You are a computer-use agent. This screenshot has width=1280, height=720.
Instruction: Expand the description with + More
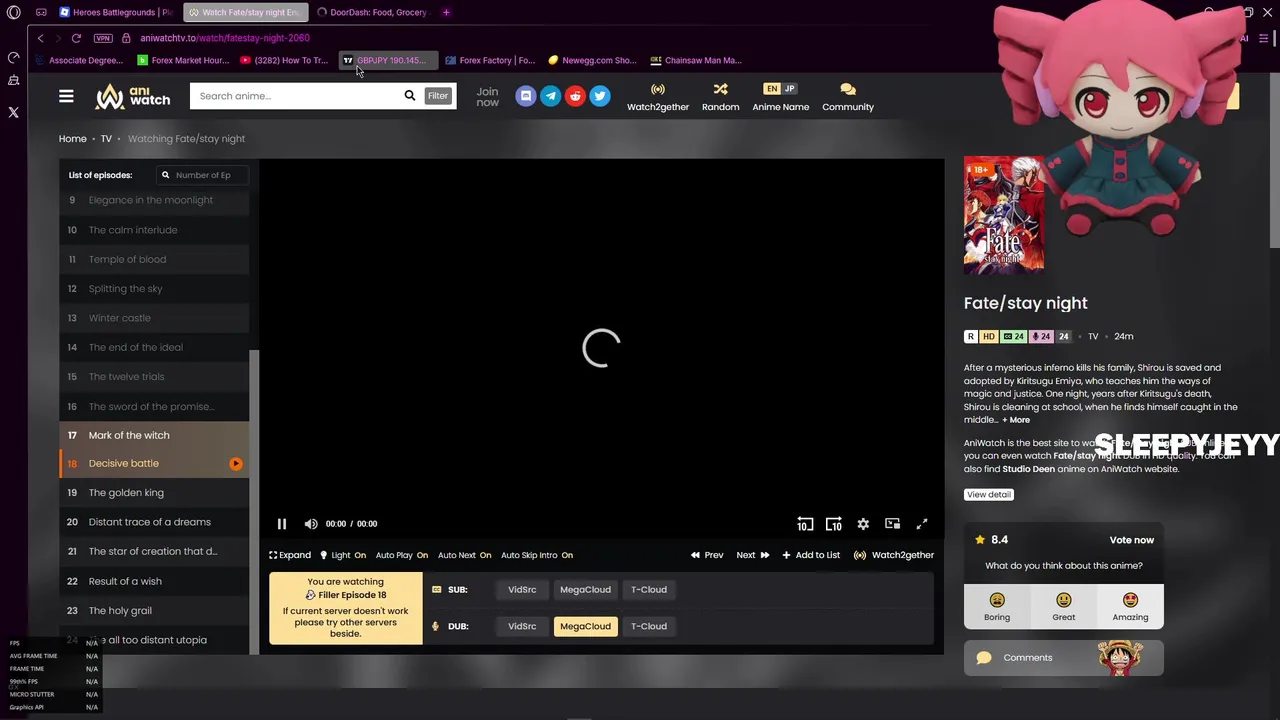[1016, 420]
